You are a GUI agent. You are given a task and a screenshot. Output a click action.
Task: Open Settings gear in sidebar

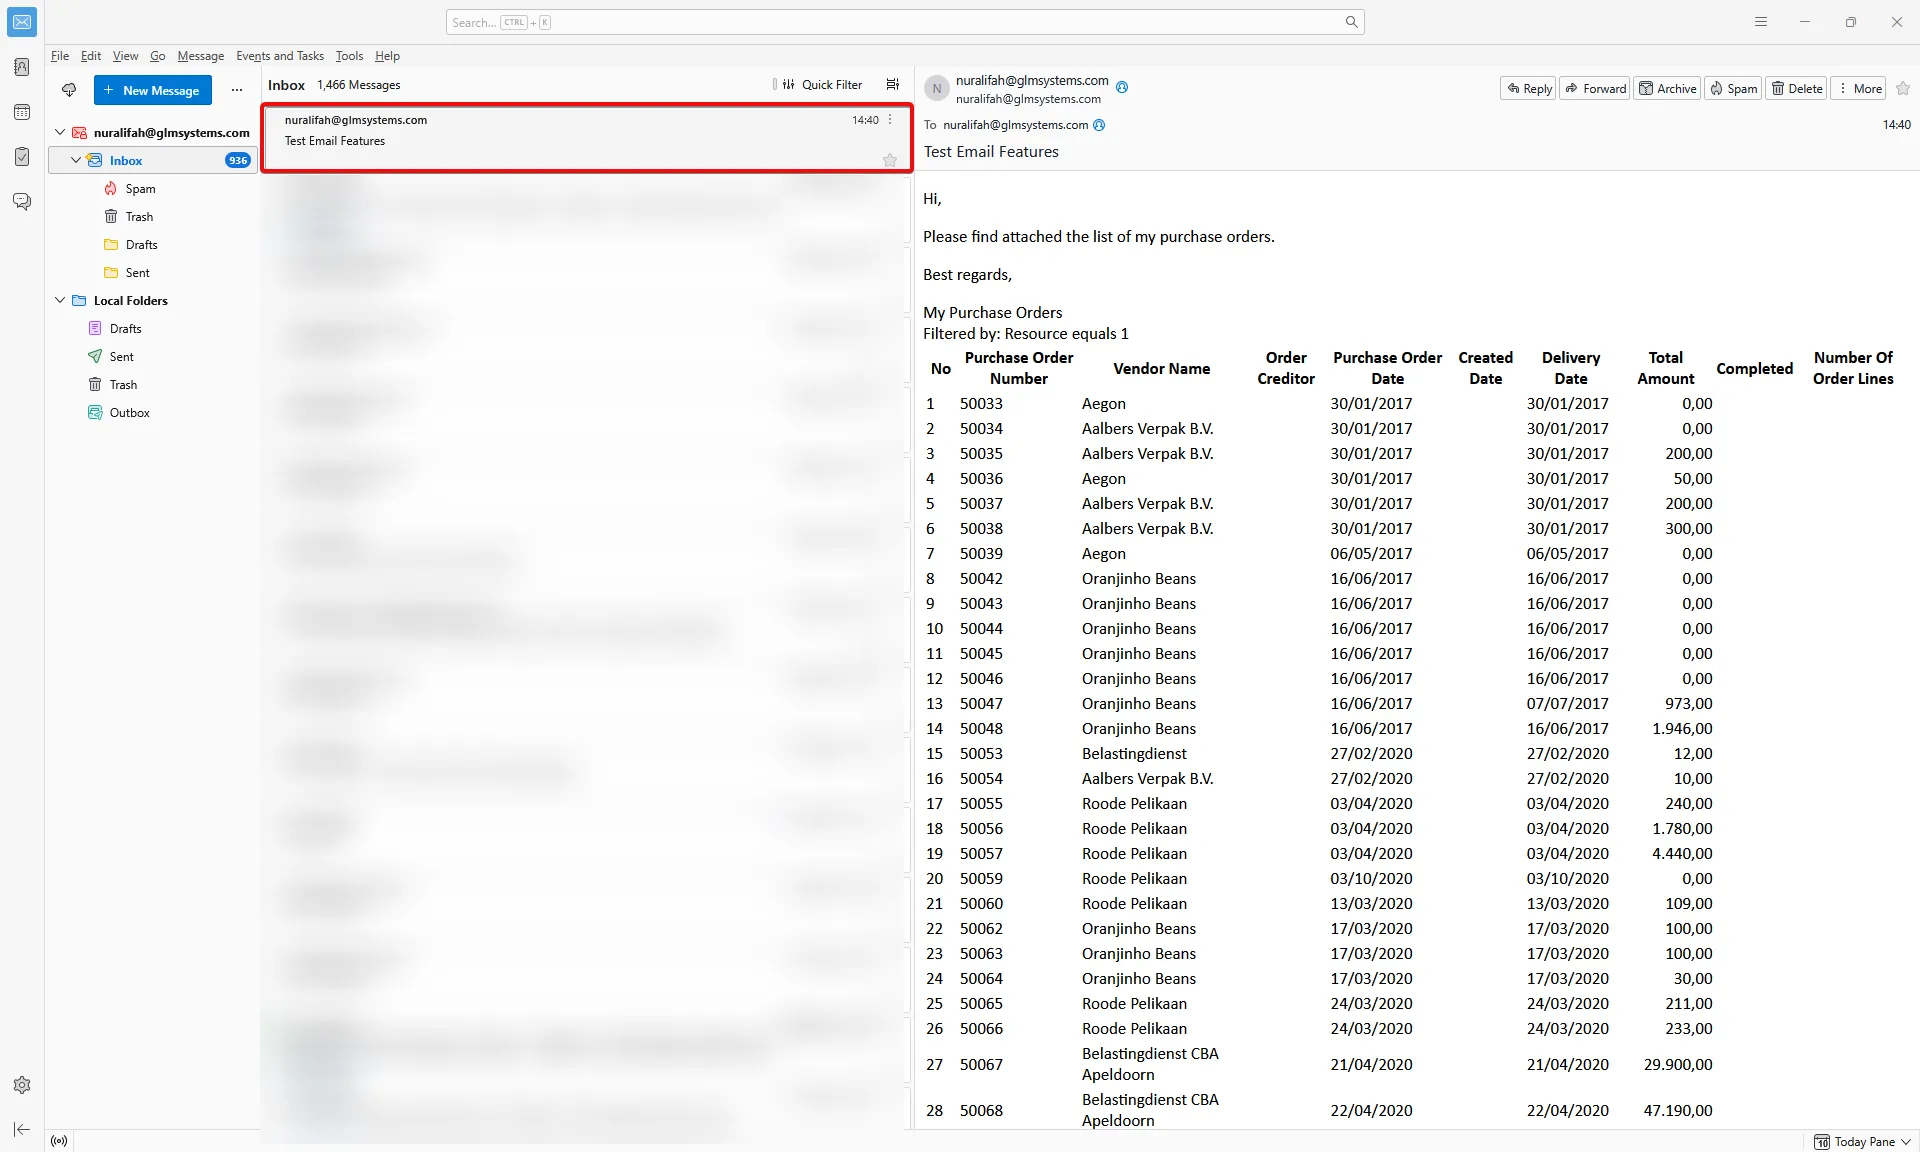point(22,1085)
